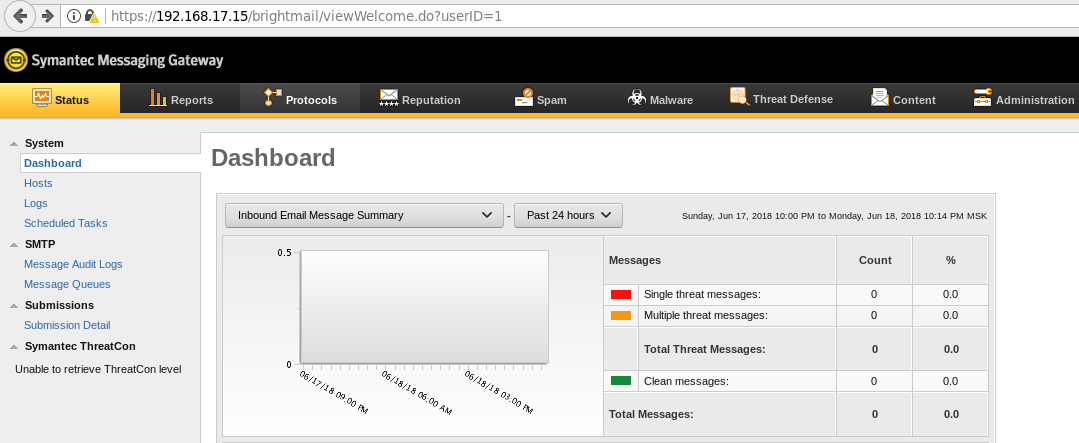Click the green Clean messages swatch

click(621, 380)
